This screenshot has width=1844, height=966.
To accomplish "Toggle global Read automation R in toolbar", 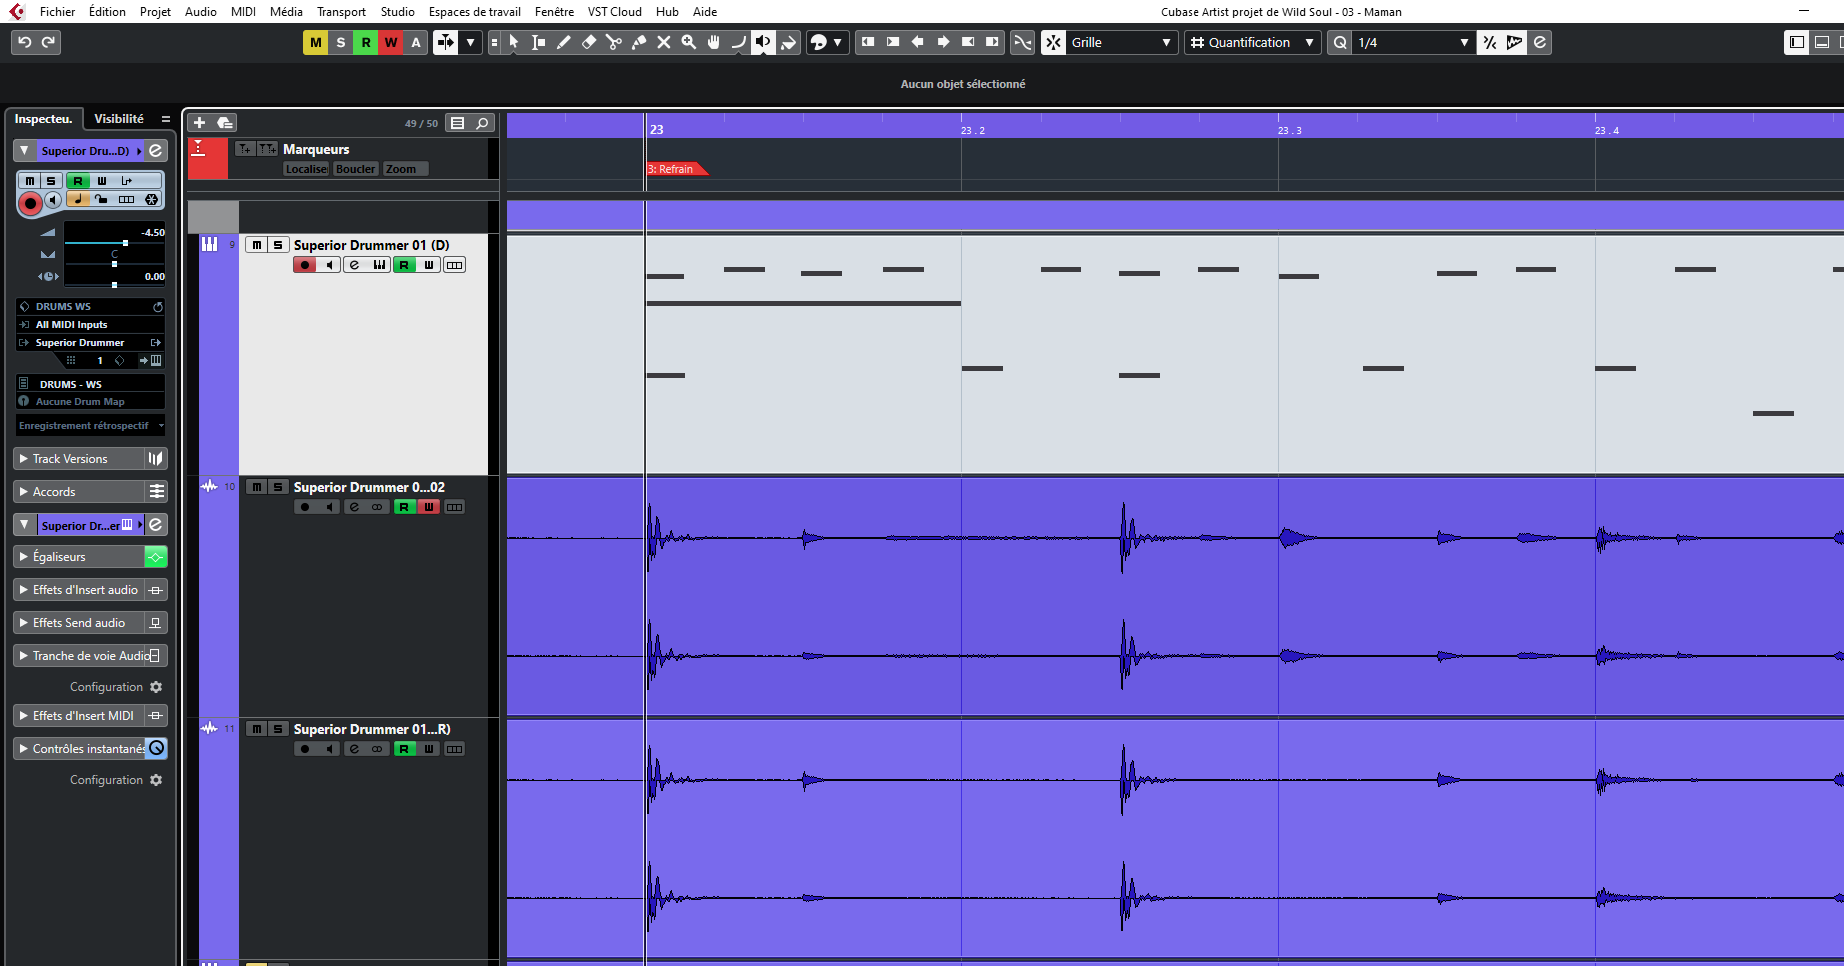I will (366, 42).
